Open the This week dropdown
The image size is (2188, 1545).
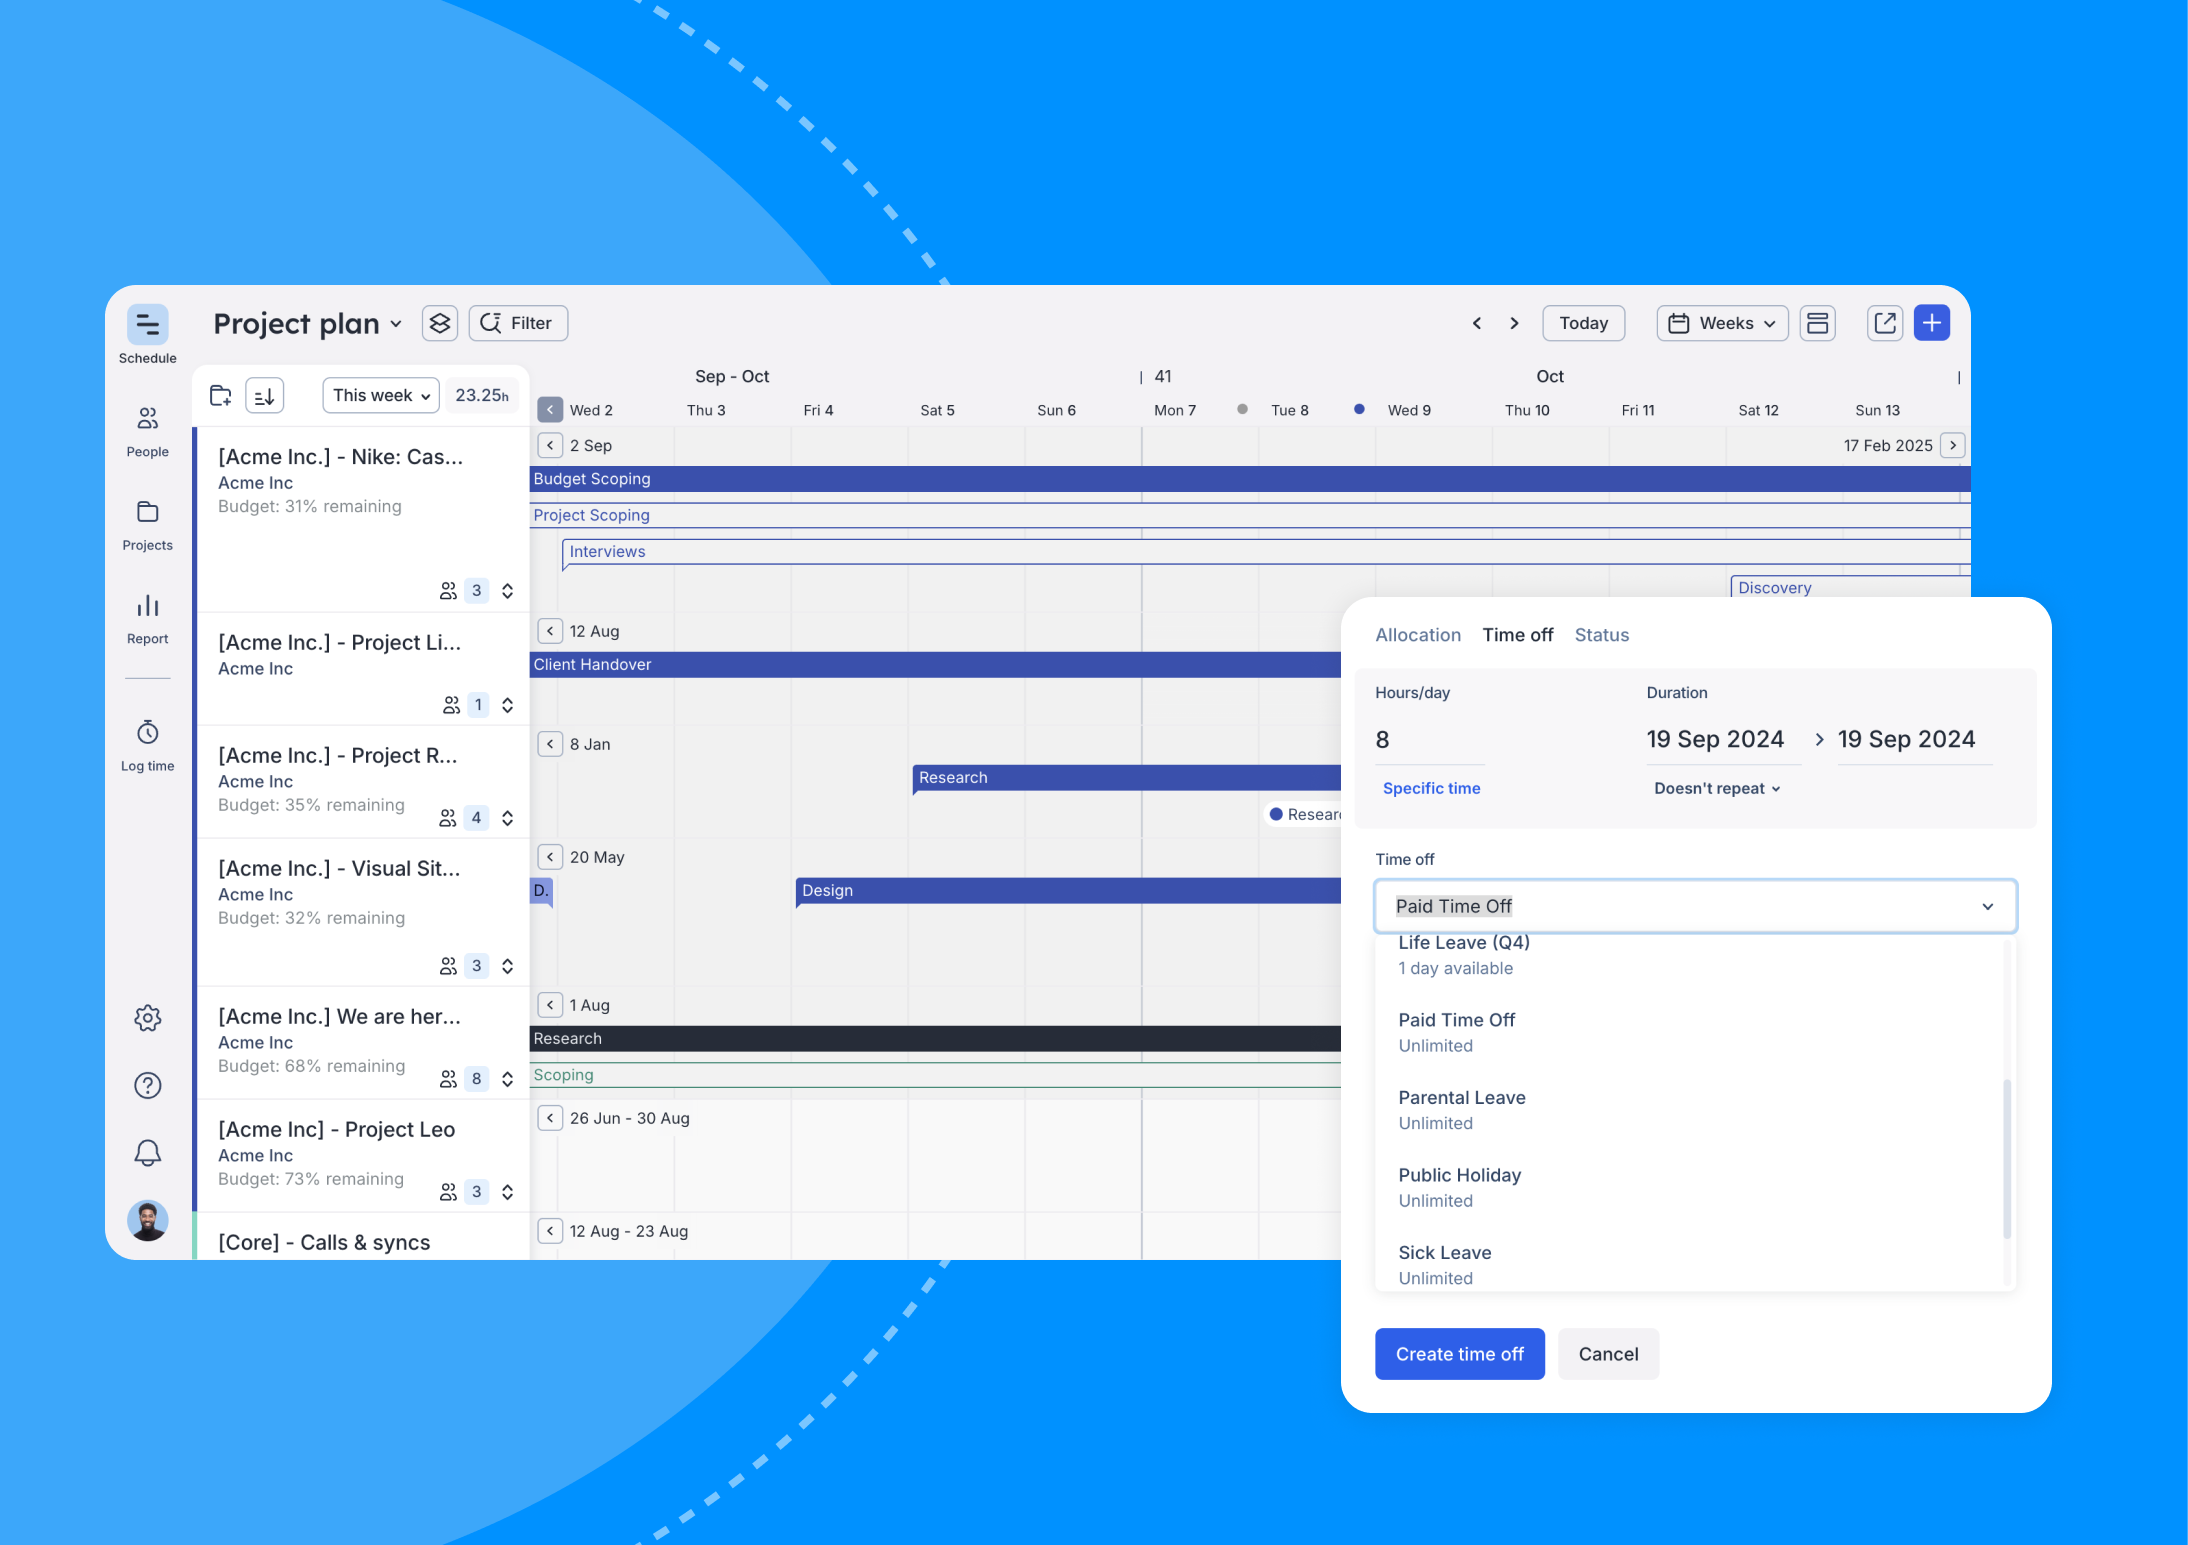pos(380,394)
